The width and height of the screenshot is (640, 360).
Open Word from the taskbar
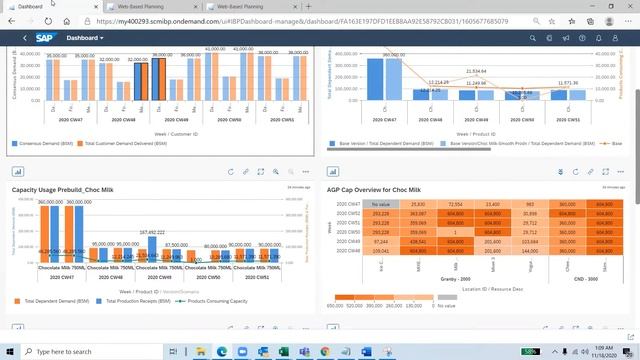point(367,351)
